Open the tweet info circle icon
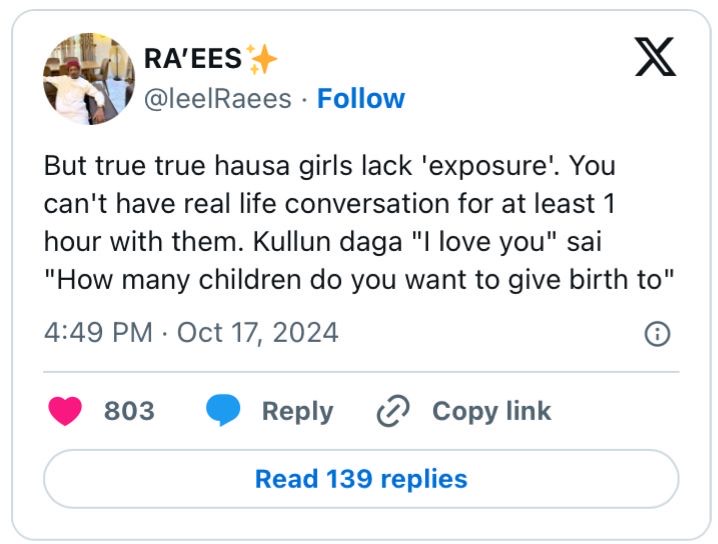Image resolution: width=718 pixels, height=544 pixels. [657, 333]
